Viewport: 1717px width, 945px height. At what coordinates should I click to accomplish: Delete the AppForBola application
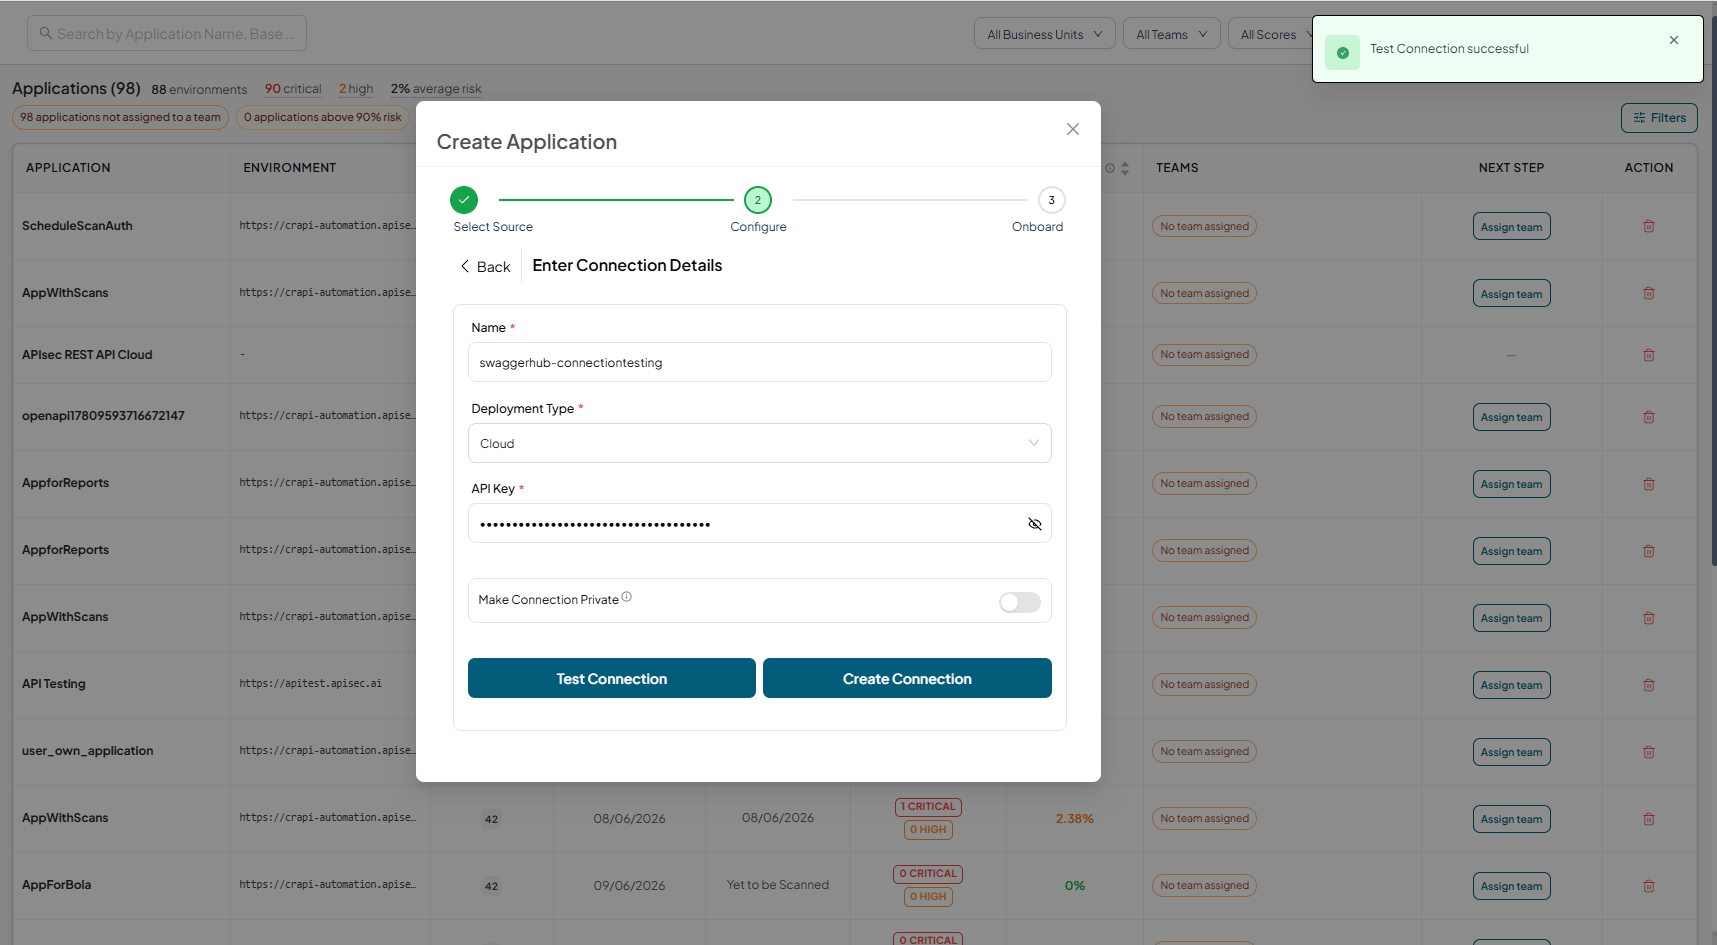click(x=1649, y=886)
